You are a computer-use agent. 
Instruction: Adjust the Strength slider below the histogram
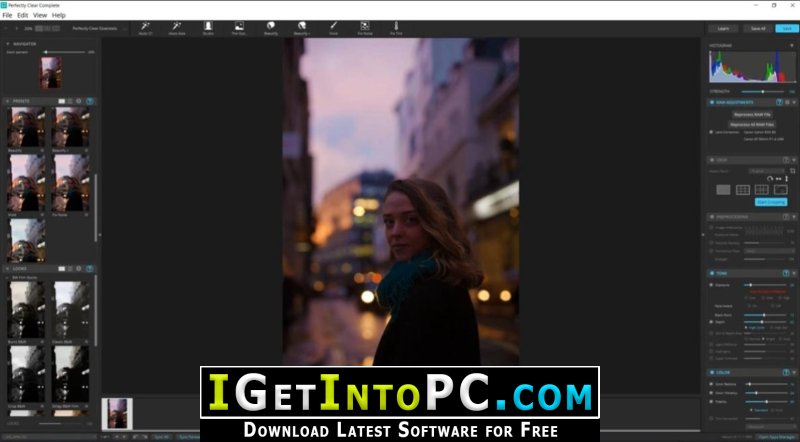click(762, 91)
